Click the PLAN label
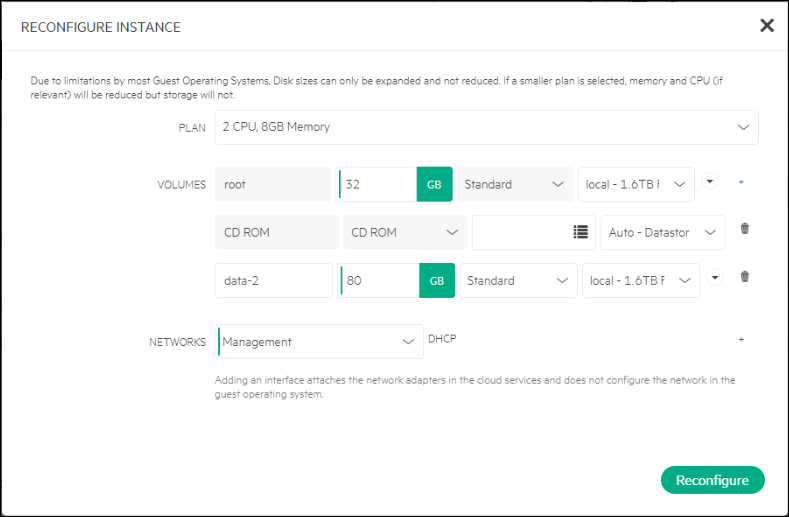Screen dimensions: 789x517 coord(192,128)
